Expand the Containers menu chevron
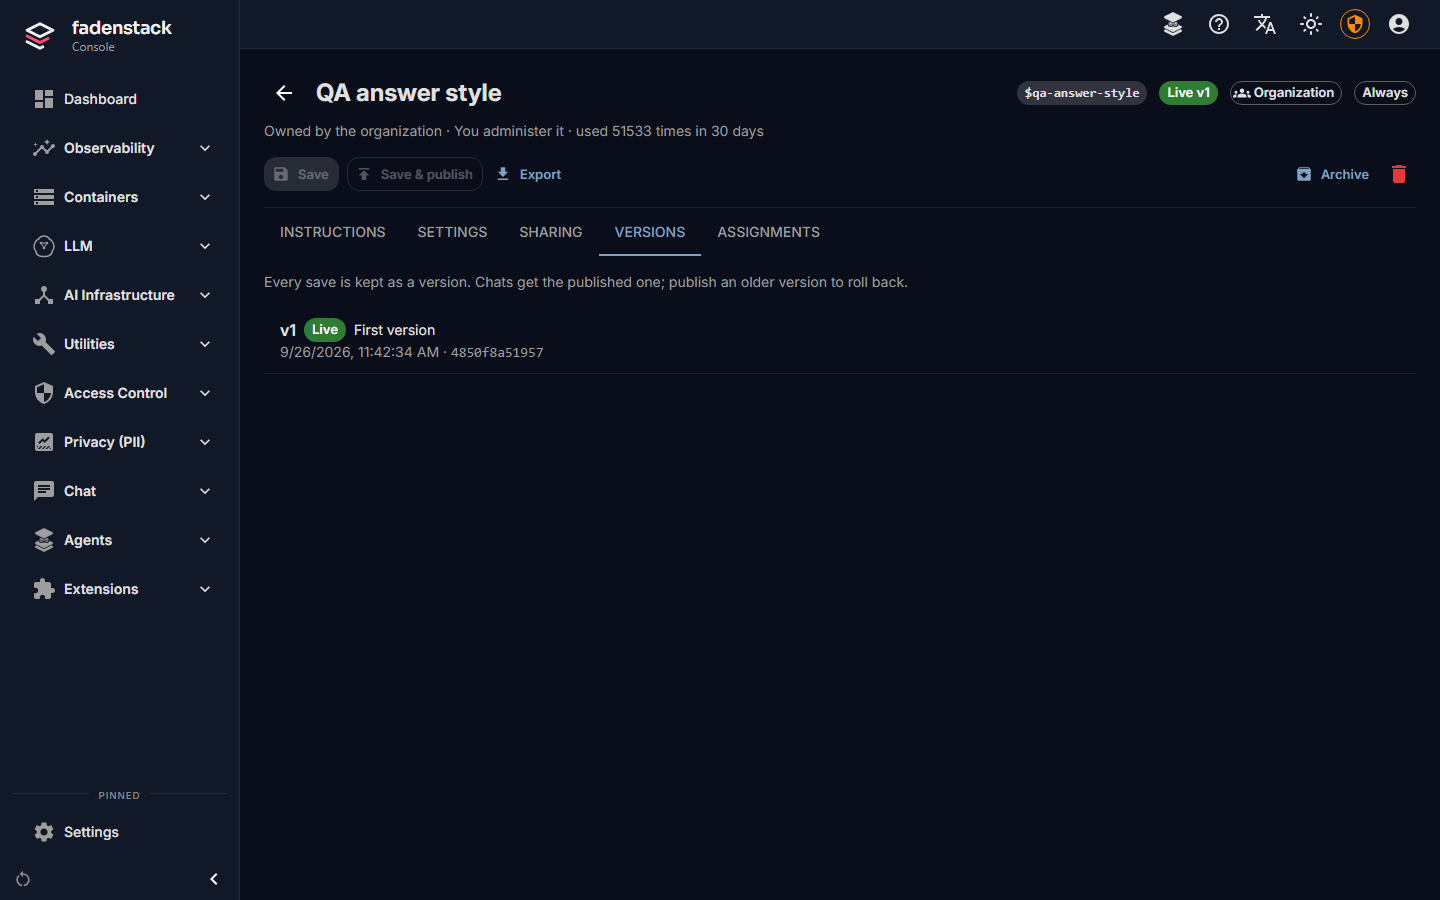 205,197
